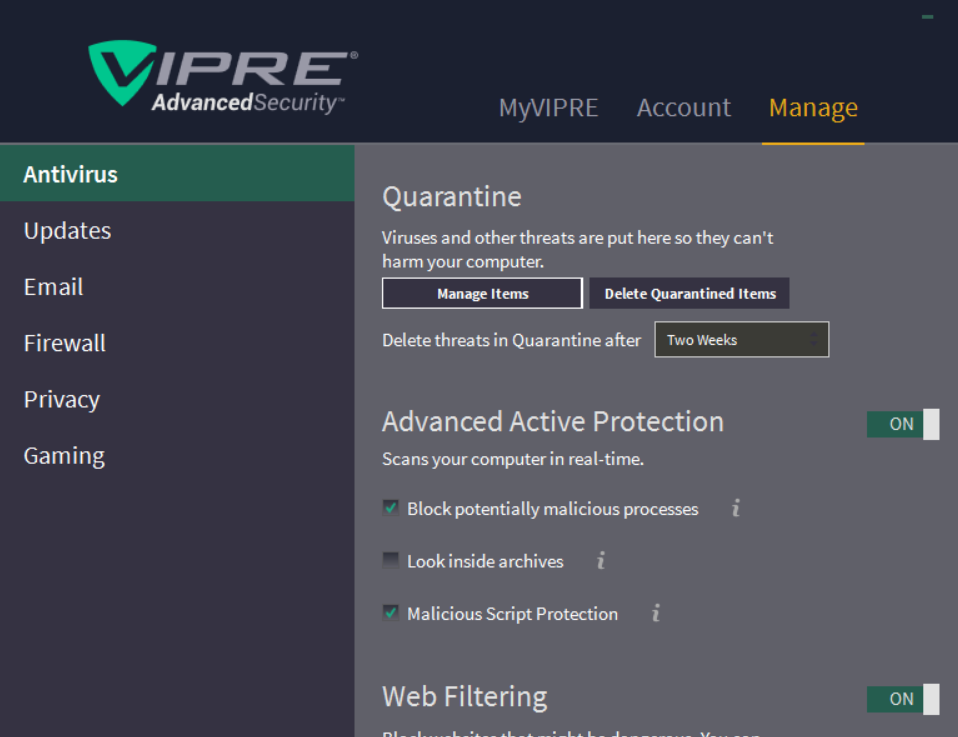Click the VIPRE Advanced Security logo
958x737 pixels.
point(223,76)
